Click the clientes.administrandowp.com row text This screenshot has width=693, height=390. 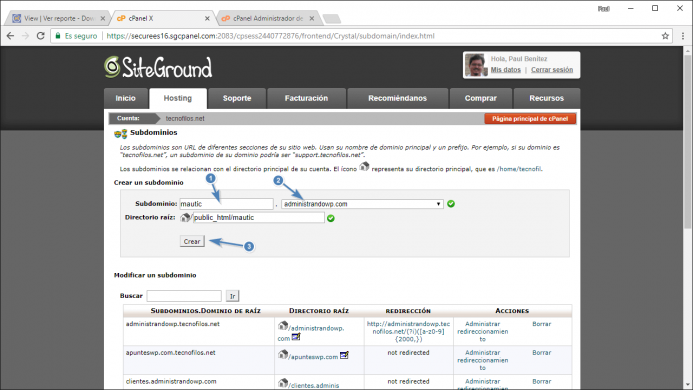point(171,382)
